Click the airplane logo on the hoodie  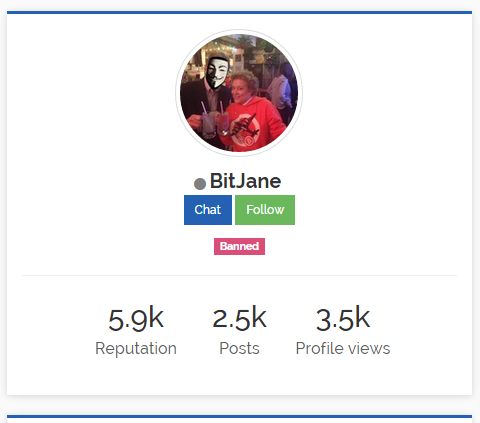(x=246, y=127)
